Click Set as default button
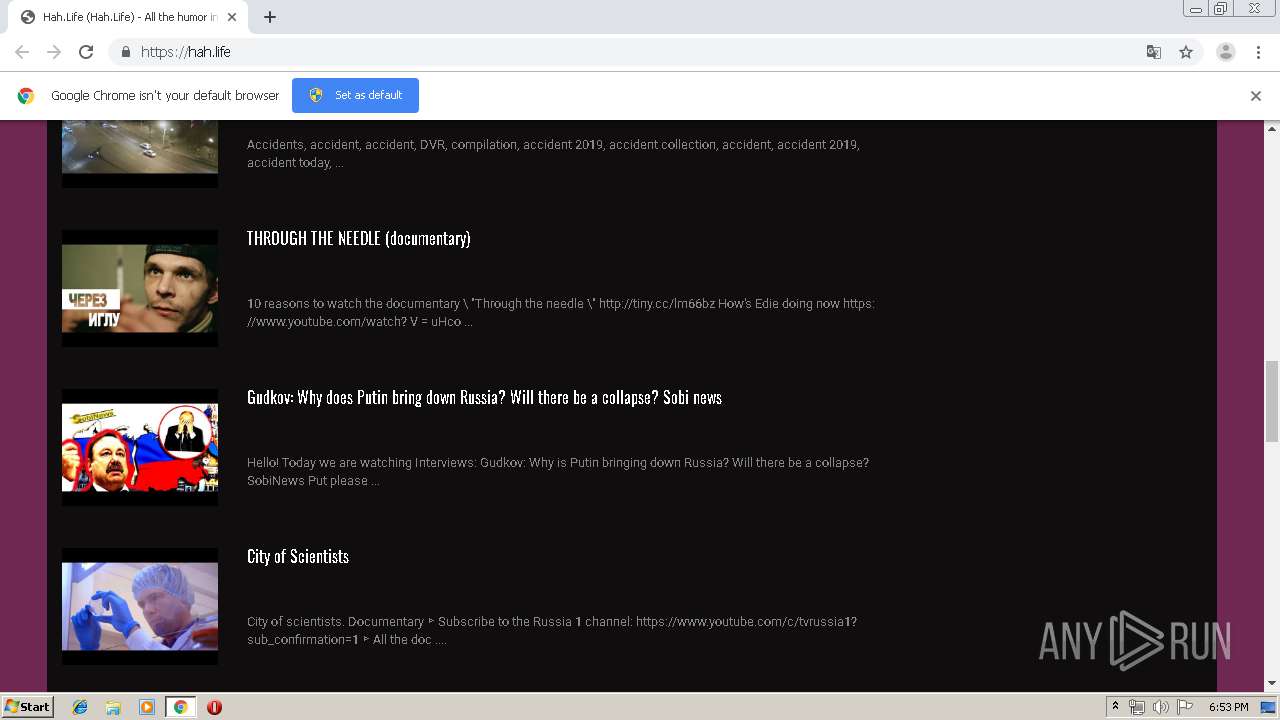The image size is (1280, 720). pyautogui.click(x=355, y=95)
